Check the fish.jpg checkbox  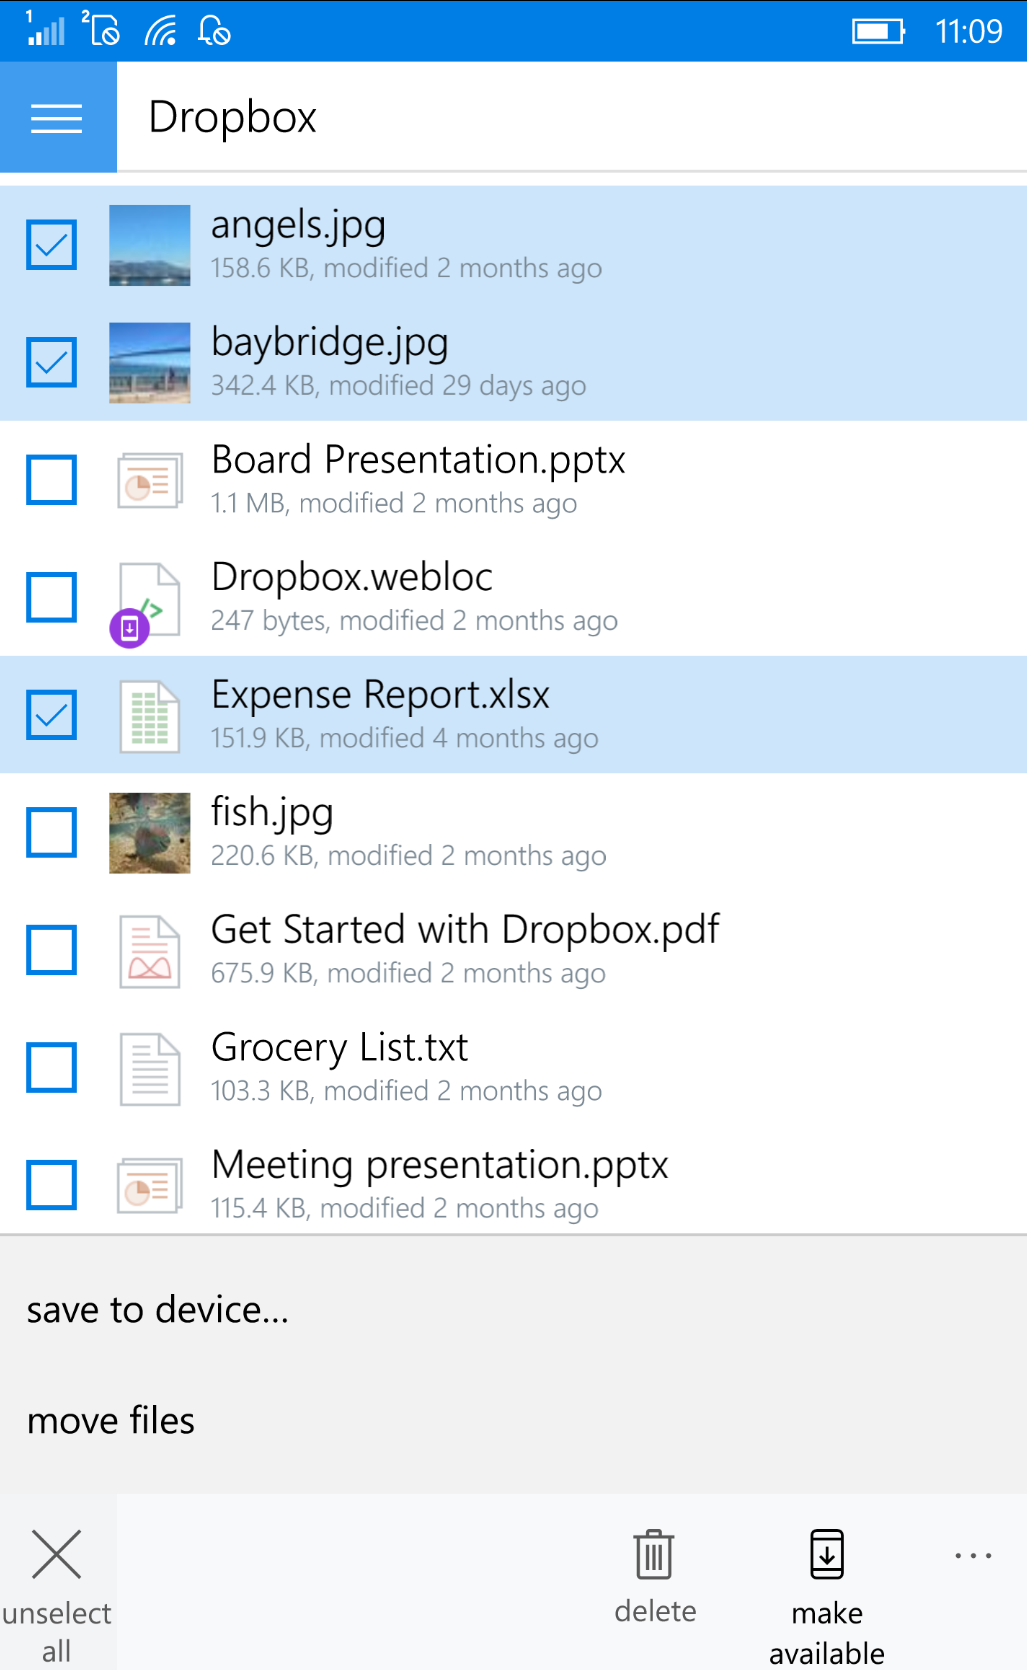(x=51, y=833)
